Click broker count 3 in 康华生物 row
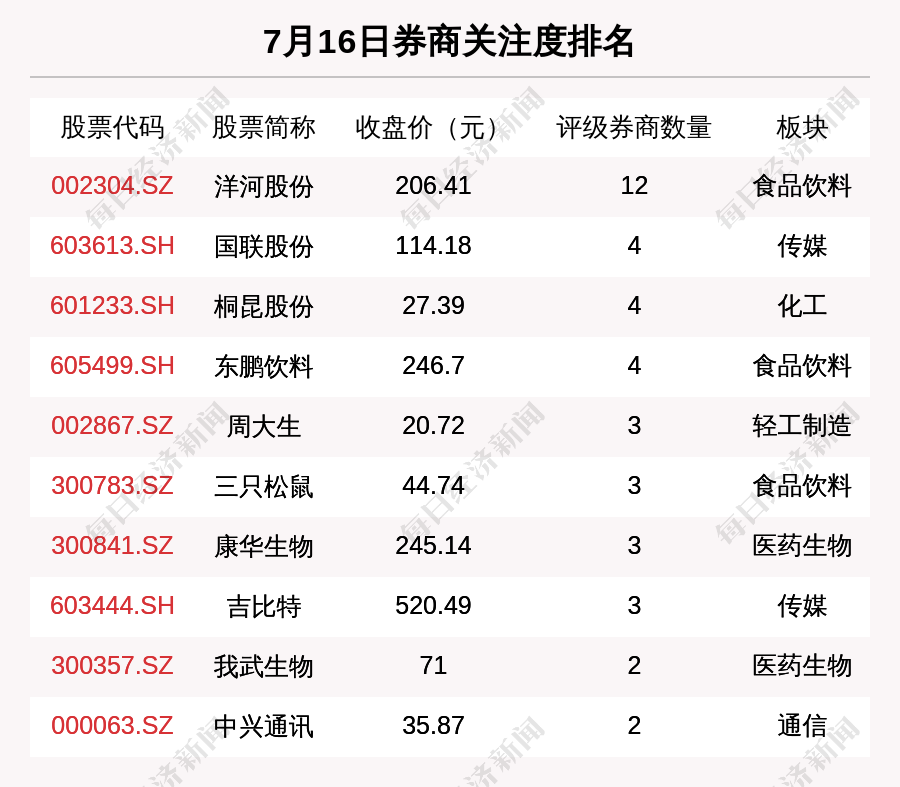Screen dimensions: 900x787 pyautogui.click(x=634, y=545)
